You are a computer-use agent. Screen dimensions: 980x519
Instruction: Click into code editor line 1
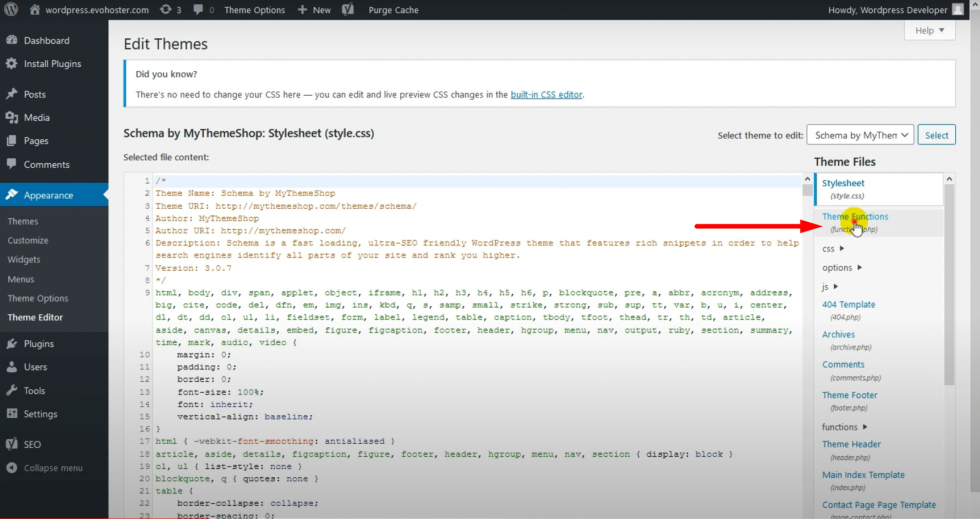(x=478, y=181)
